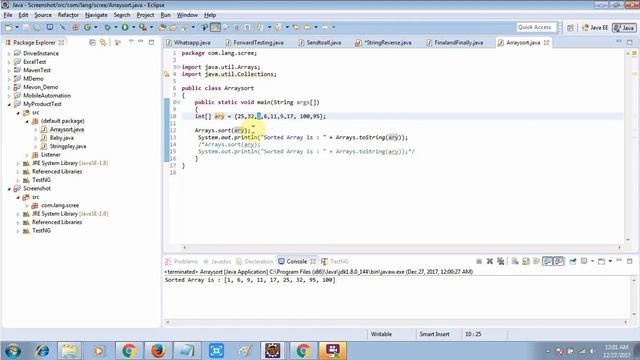640x360 pixels.
Task: Open Internet Explorer from the taskbar
Action: point(42,351)
